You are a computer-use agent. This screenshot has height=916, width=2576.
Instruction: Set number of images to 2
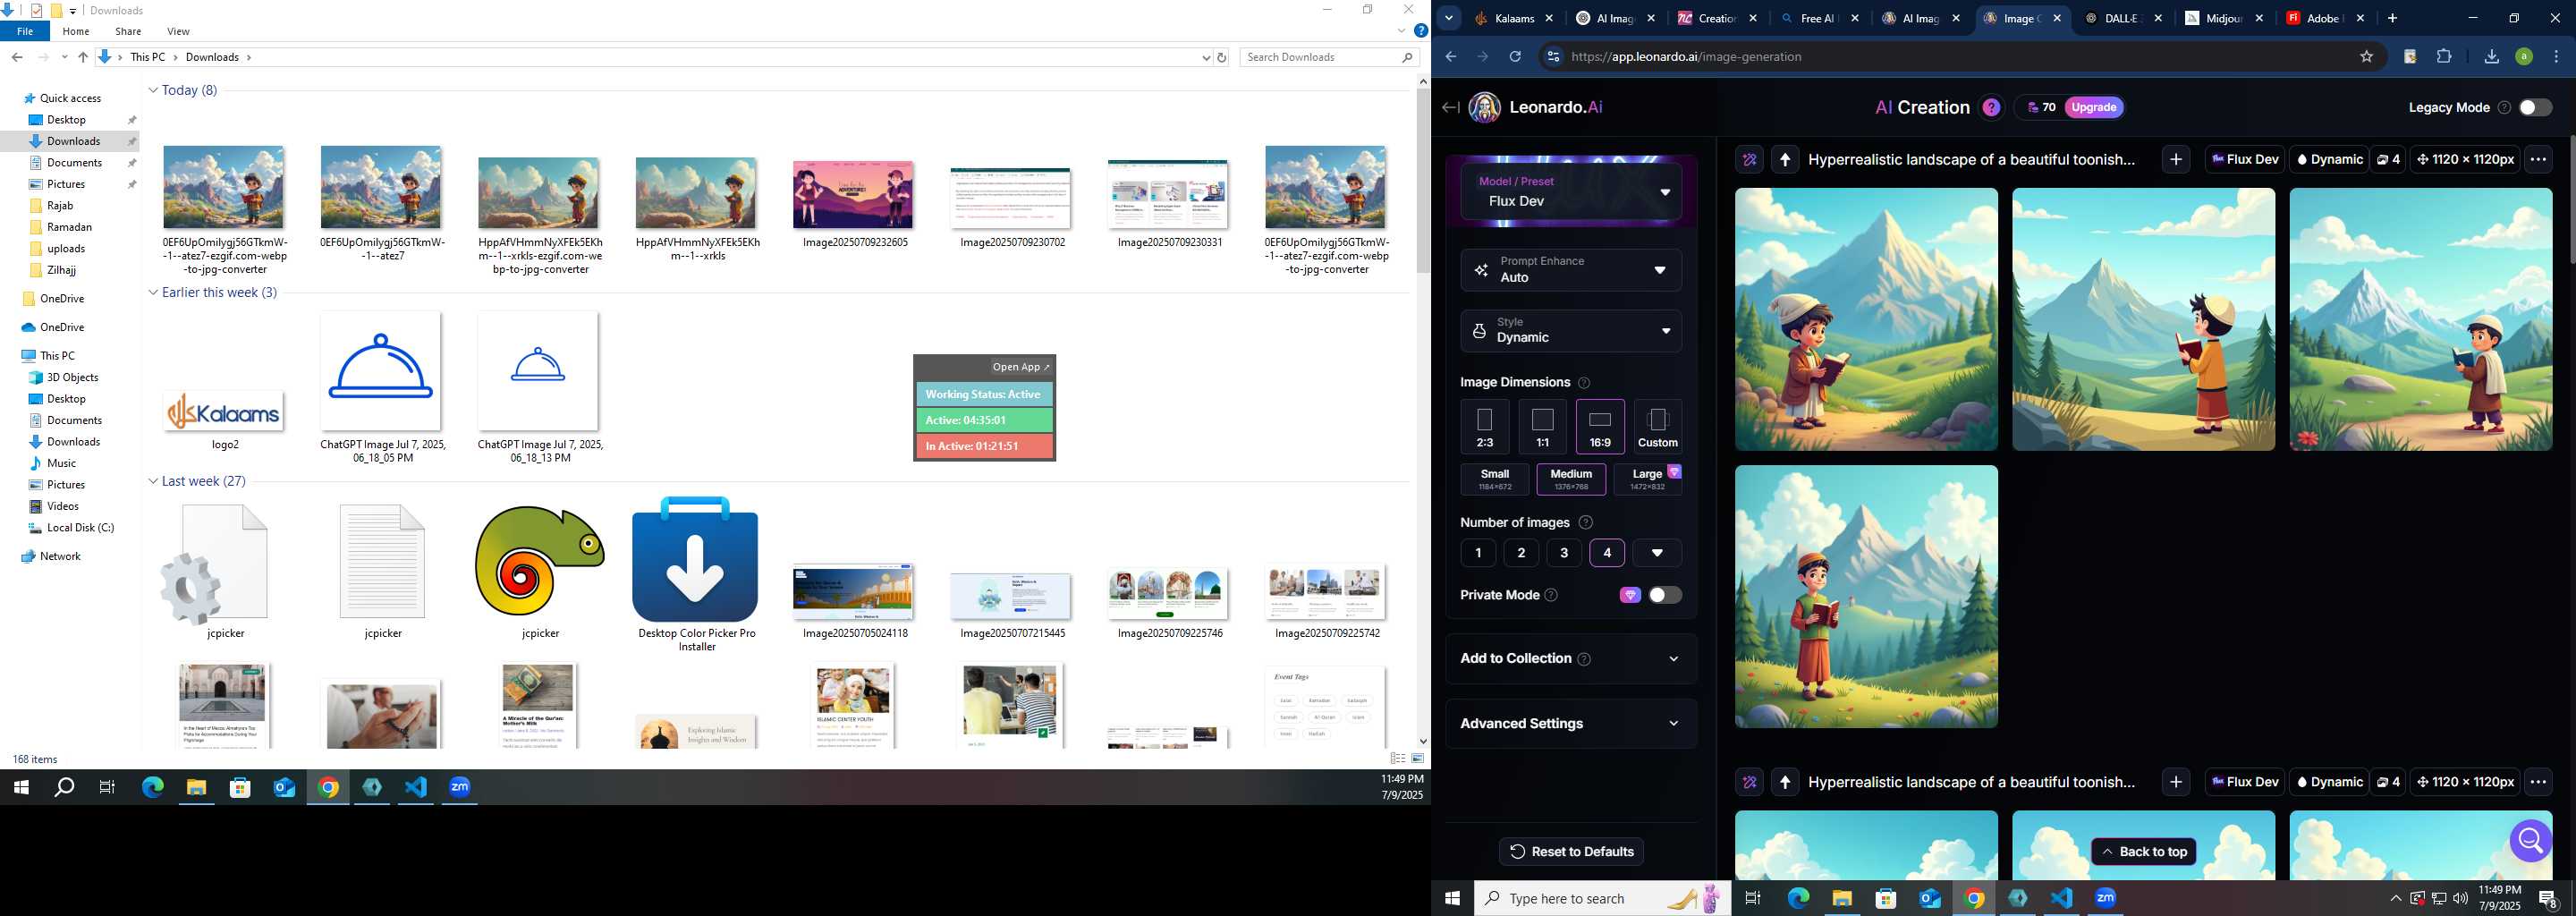[1521, 553]
